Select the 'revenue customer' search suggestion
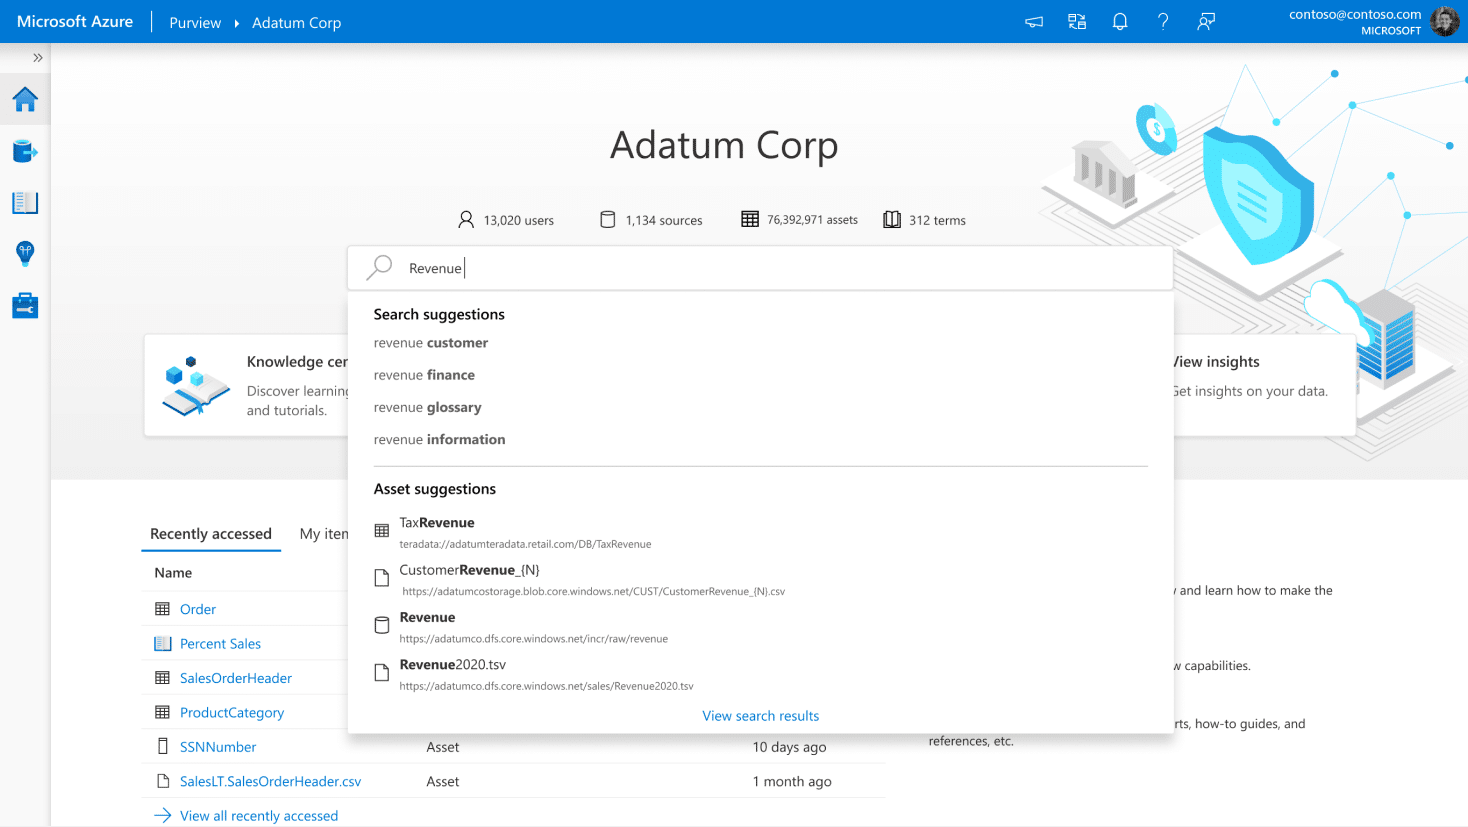Screen dimensions: 1468x827 [x=431, y=343]
